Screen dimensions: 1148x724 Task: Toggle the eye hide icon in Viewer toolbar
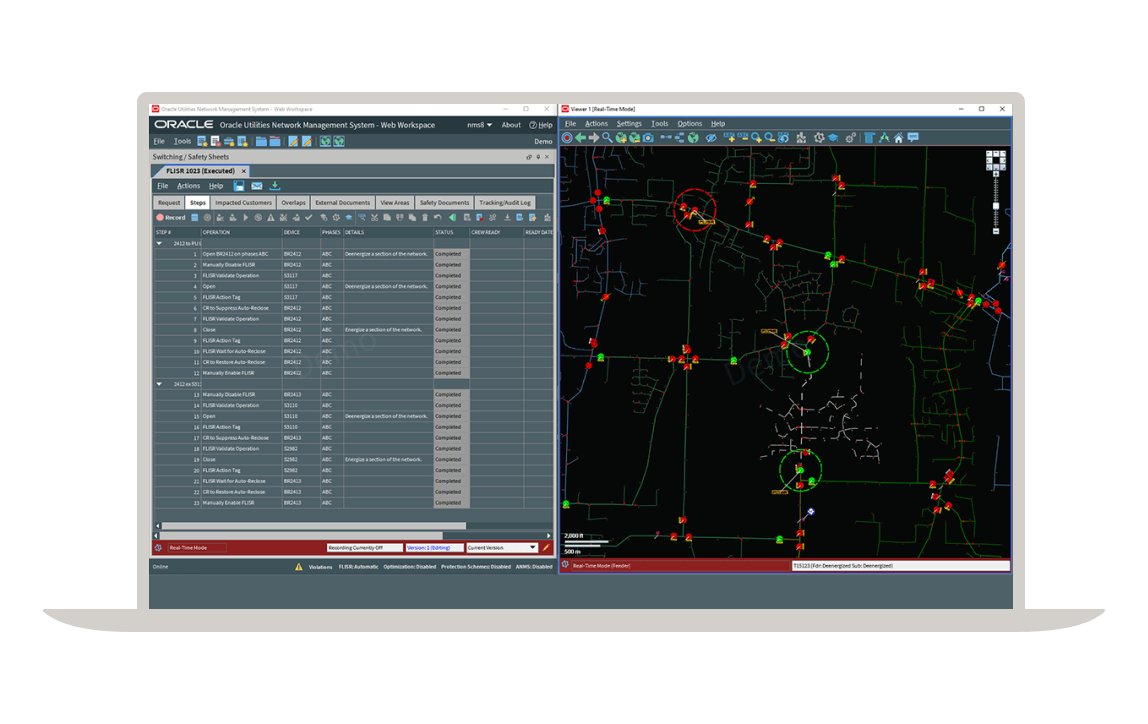[x=710, y=138]
